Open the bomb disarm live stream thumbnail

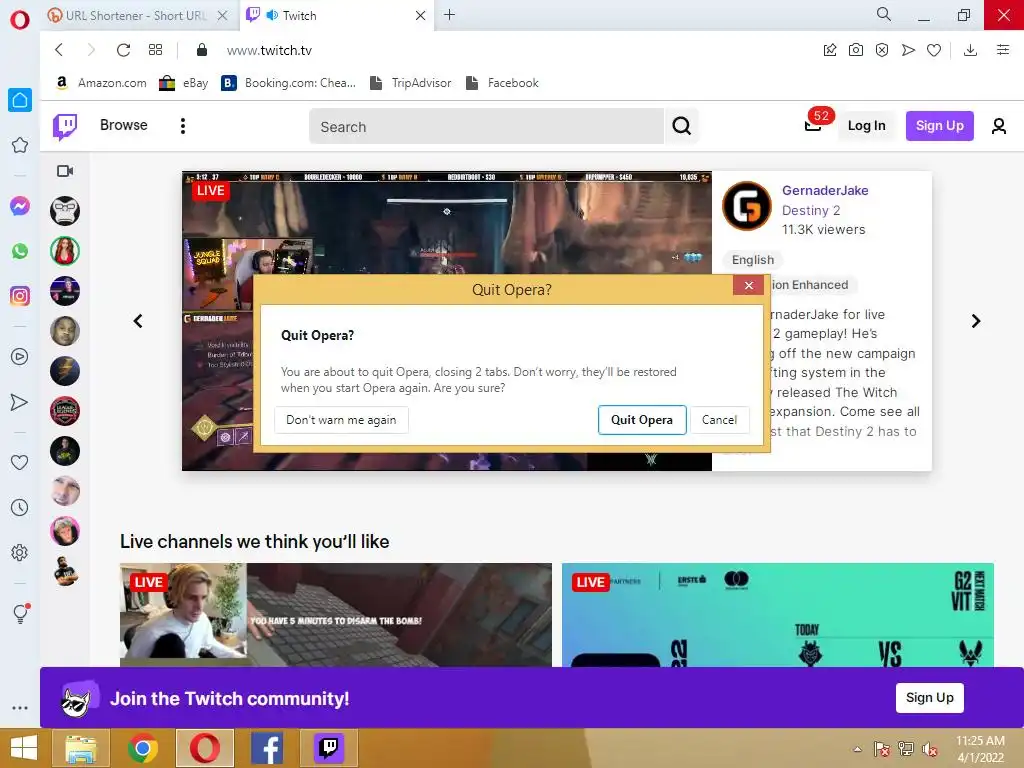click(x=336, y=615)
